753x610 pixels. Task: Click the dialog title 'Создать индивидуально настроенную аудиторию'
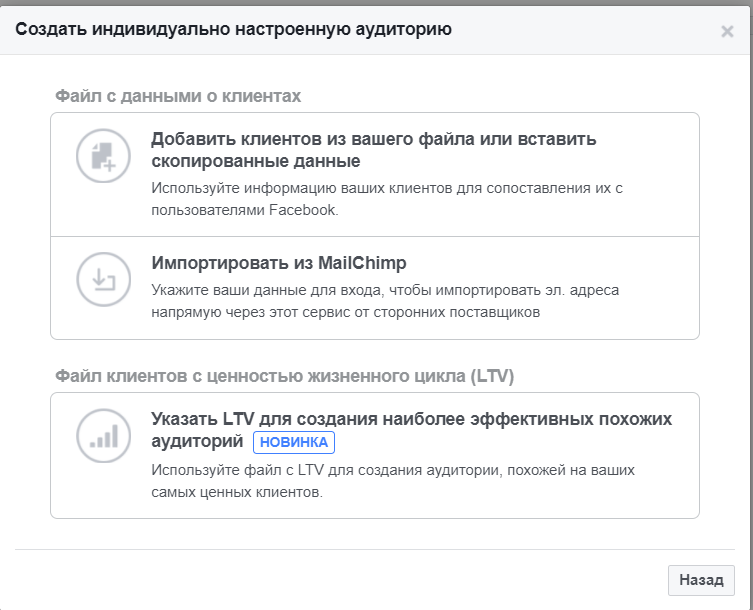pos(232,30)
